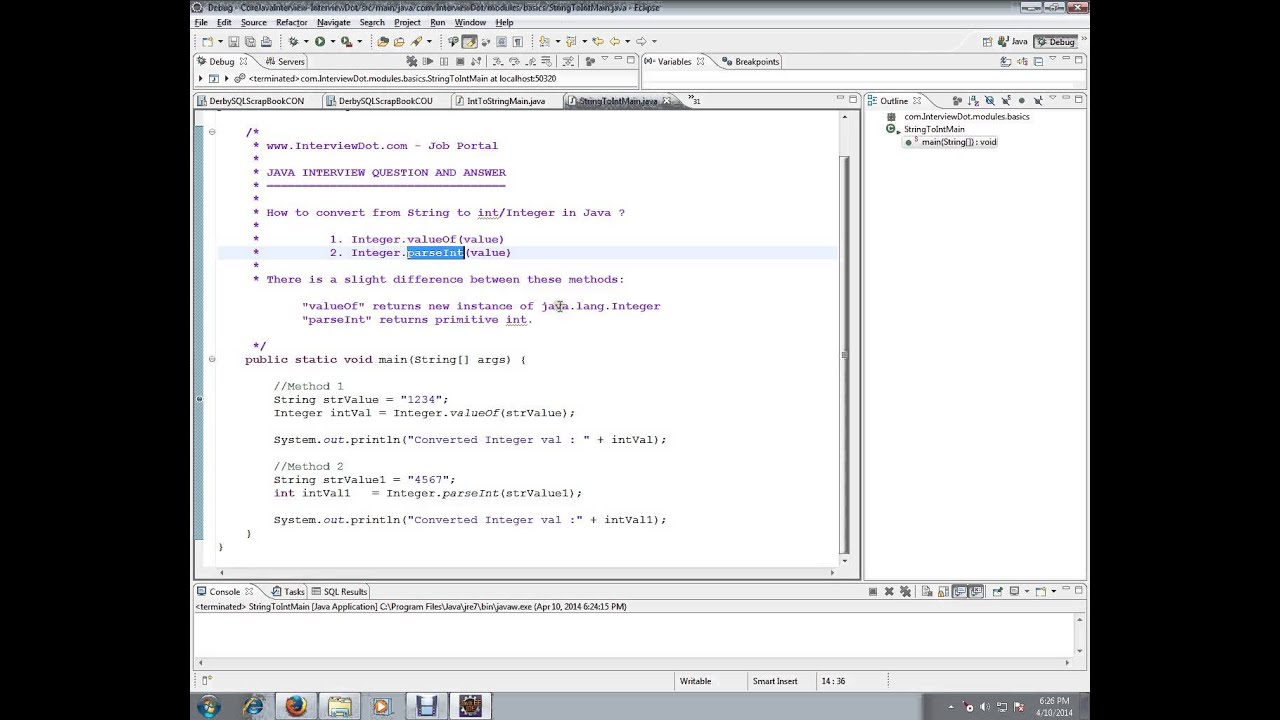Click Open Perspective icon
Viewport: 1280px width, 720px height.
pyautogui.click(x=987, y=41)
